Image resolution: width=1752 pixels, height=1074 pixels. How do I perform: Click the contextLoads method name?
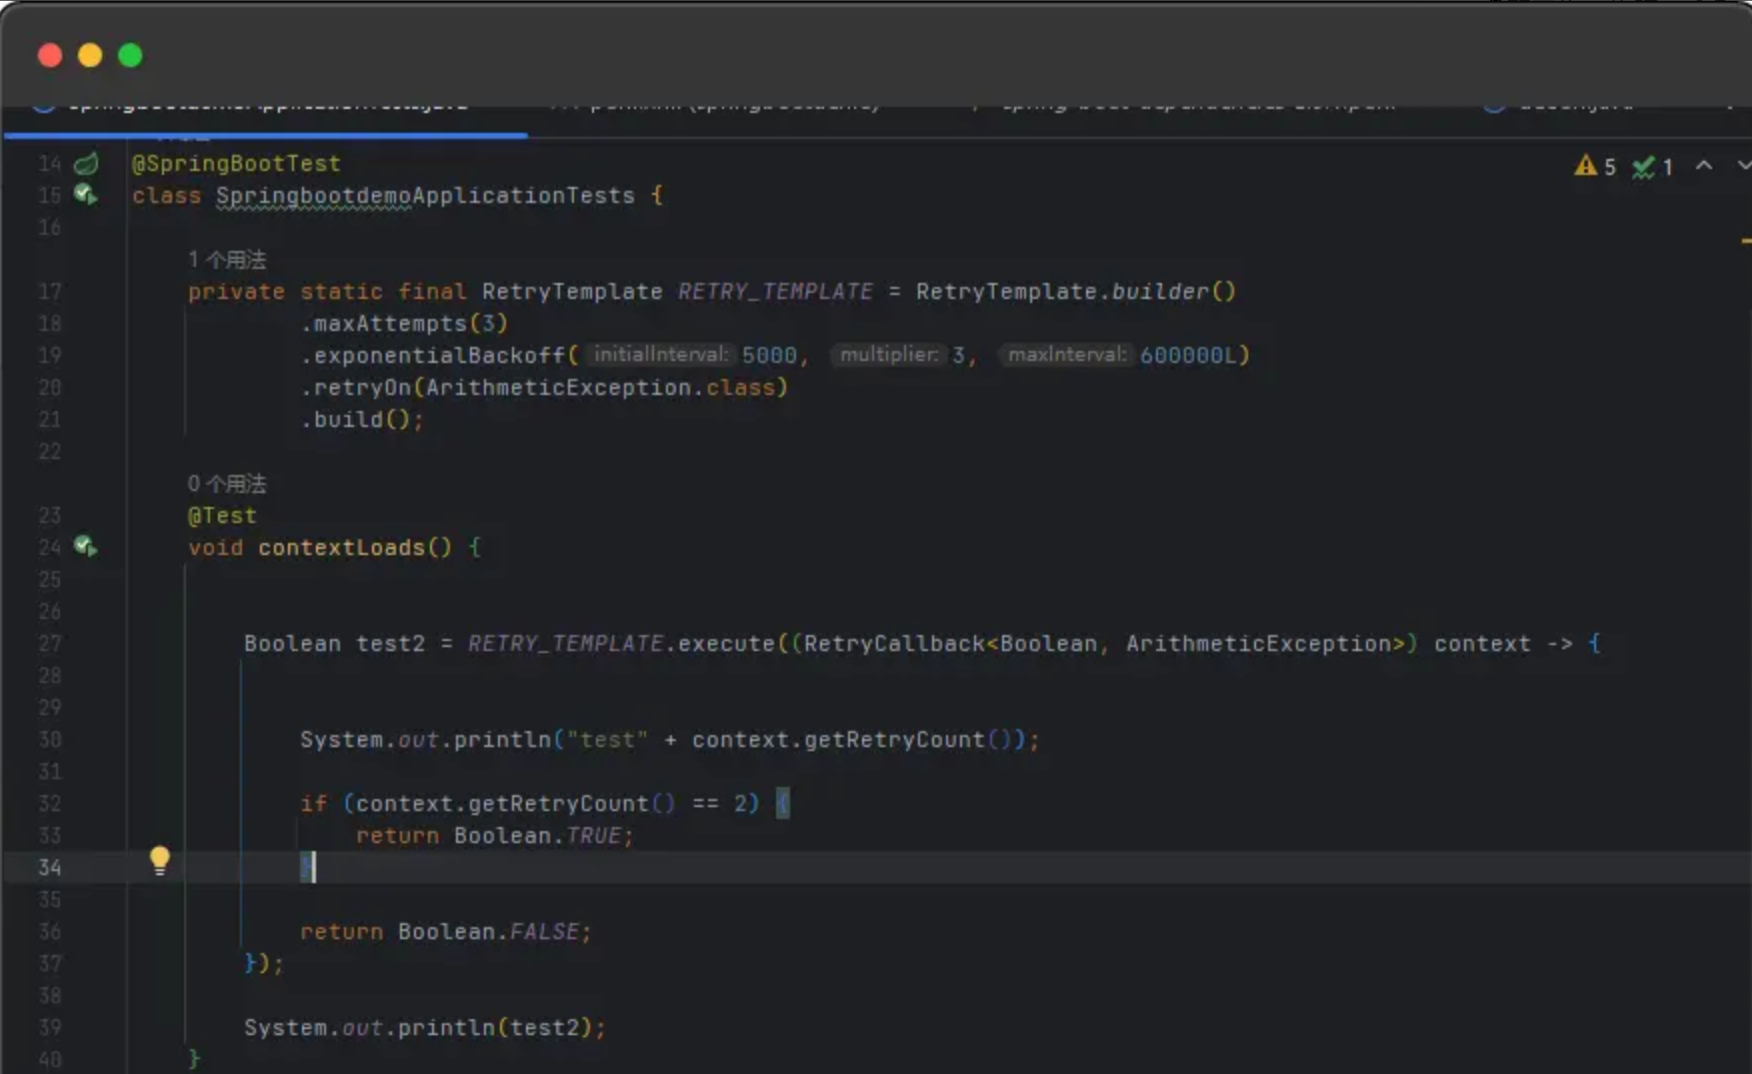pyautogui.click(x=341, y=548)
